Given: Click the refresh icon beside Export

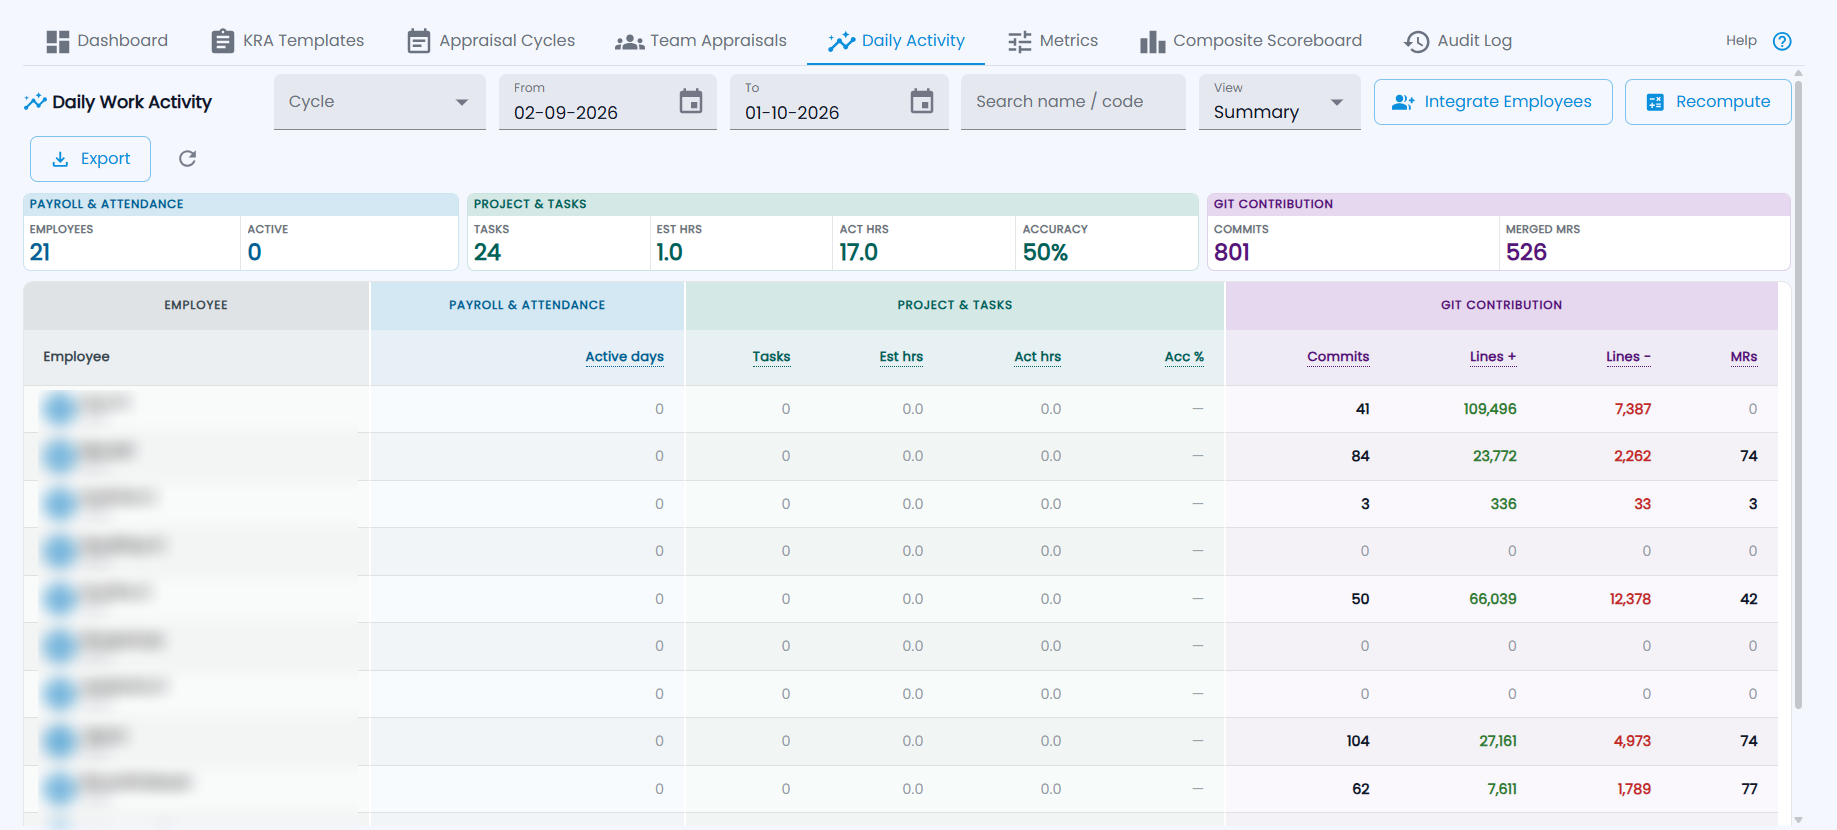Looking at the screenshot, I should click(187, 158).
